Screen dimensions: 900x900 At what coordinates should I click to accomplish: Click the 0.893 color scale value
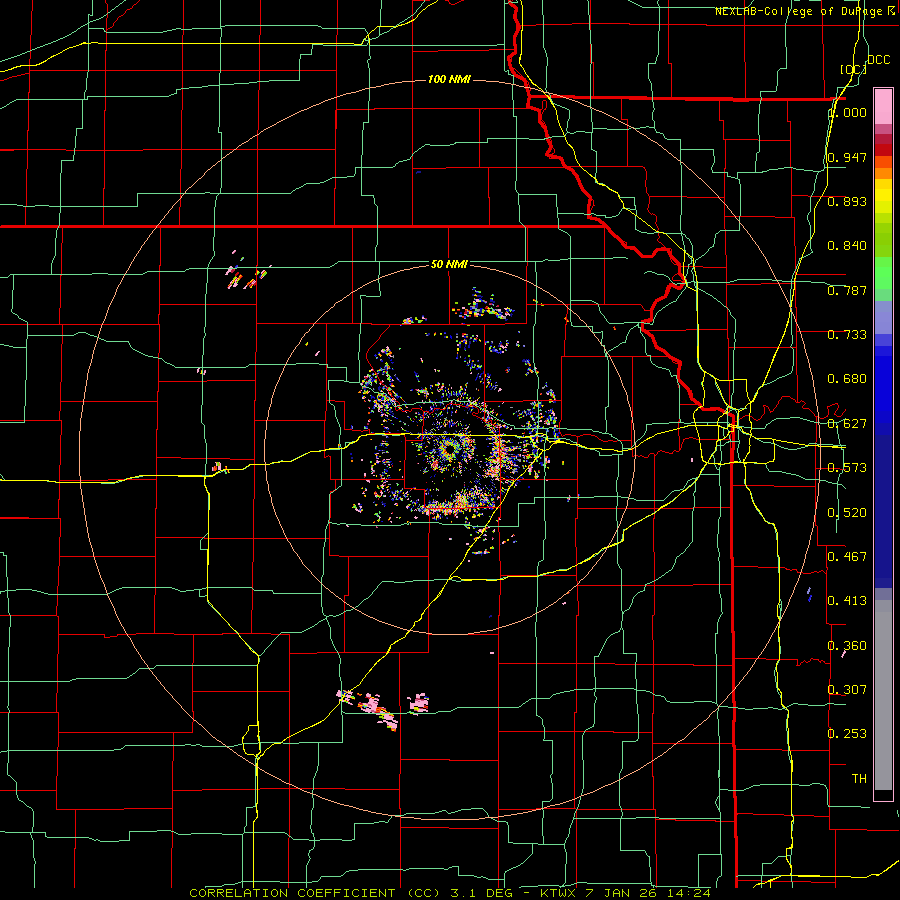(847, 201)
